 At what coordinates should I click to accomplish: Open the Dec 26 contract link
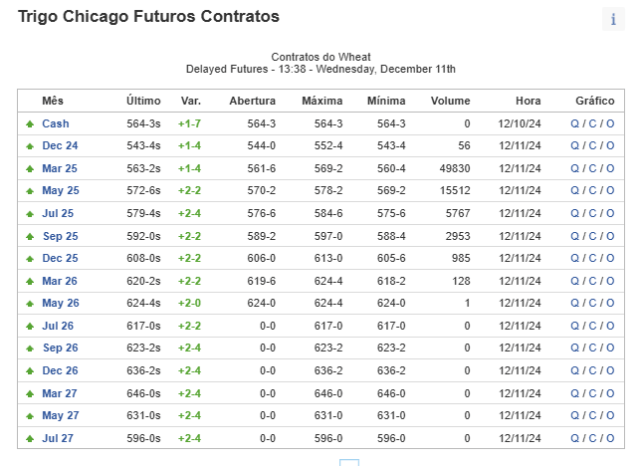tap(60, 371)
